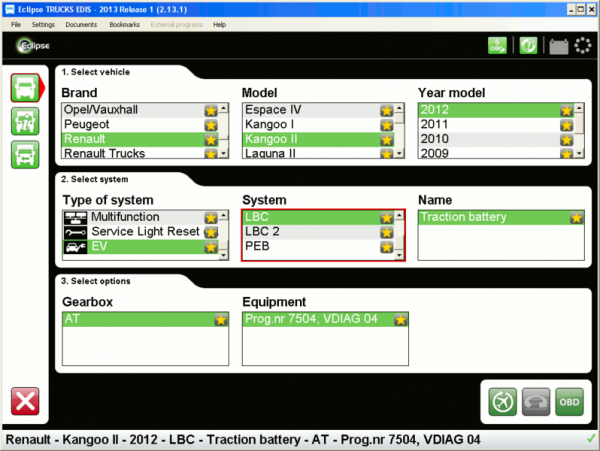Select Opel/Vauxhall in Brand list
Viewport: 600px width, 451px height.
[x=140, y=110]
